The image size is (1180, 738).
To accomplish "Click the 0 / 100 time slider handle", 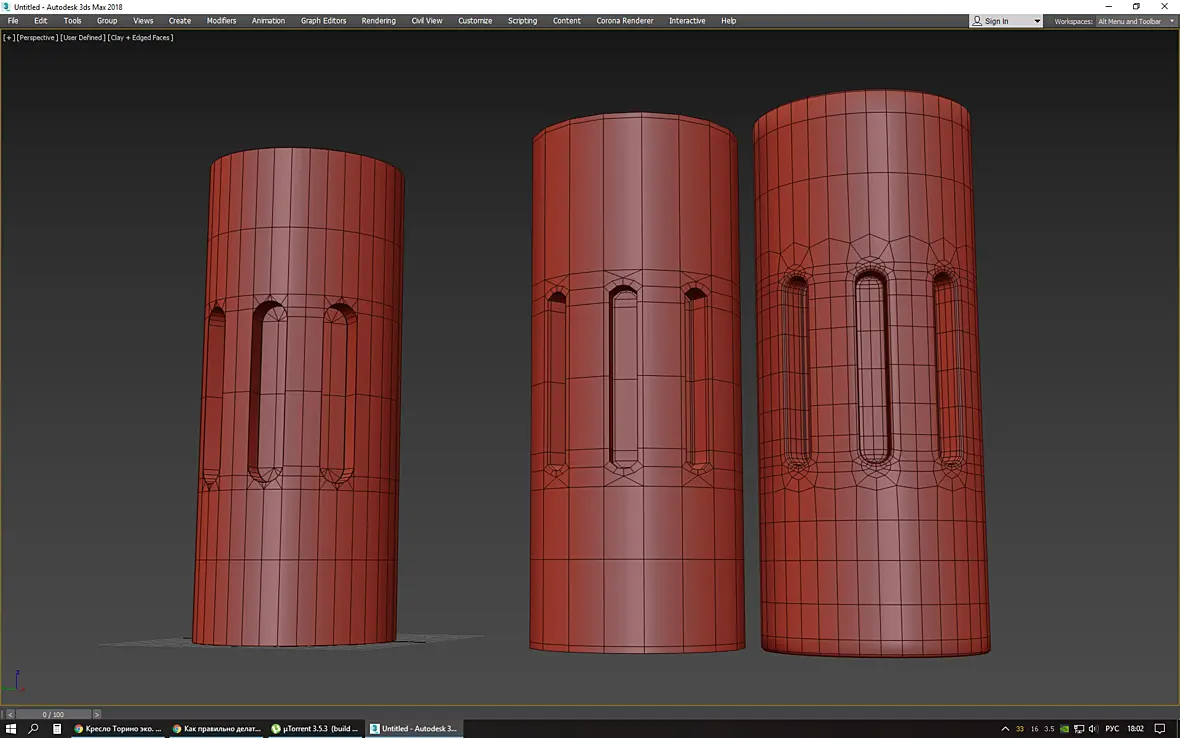I will click(53, 714).
